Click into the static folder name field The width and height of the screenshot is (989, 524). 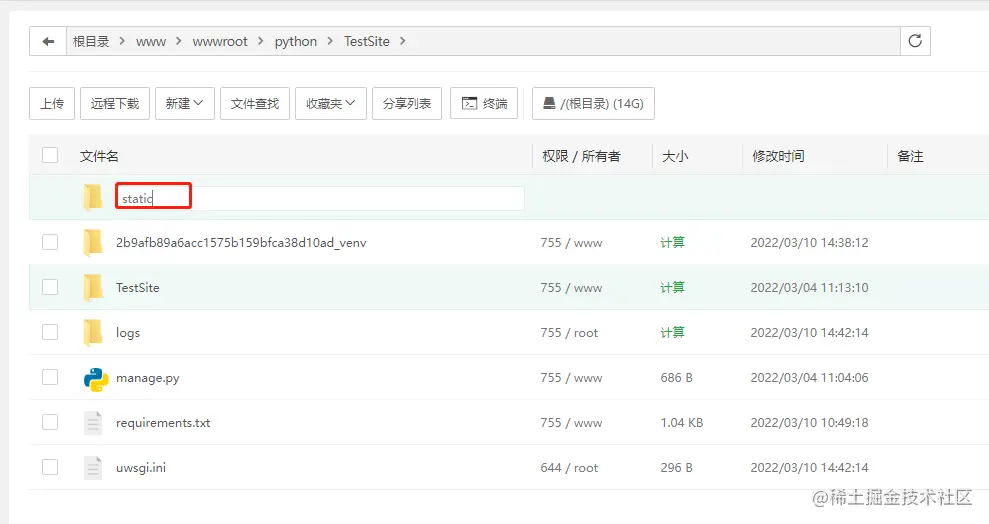pos(320,199)
